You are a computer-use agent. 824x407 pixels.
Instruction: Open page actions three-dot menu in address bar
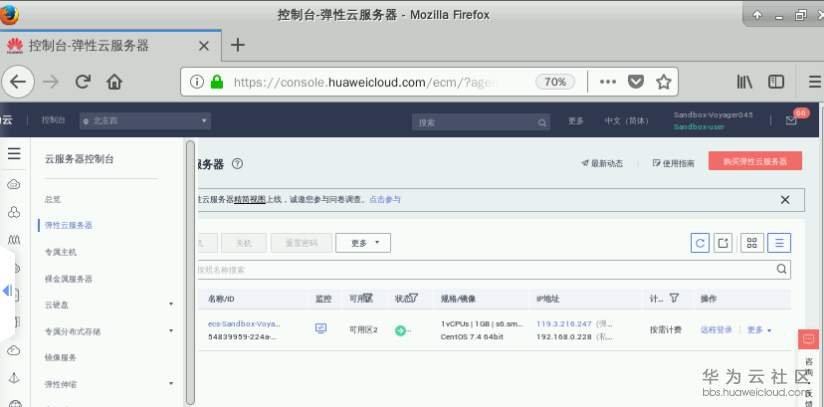pos(608,82)
